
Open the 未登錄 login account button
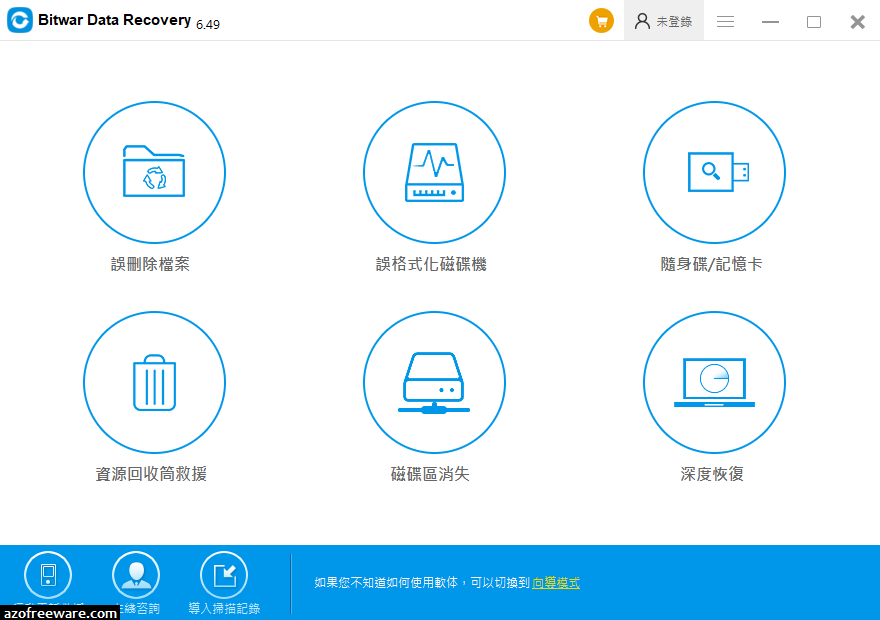(663, 21)
